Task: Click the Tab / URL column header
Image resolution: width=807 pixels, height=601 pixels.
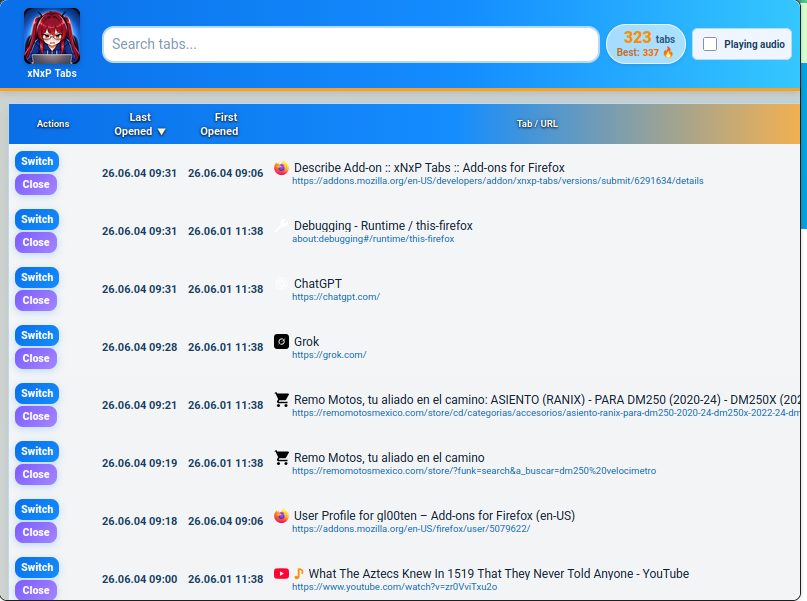Action: click(x=537, y=124)
